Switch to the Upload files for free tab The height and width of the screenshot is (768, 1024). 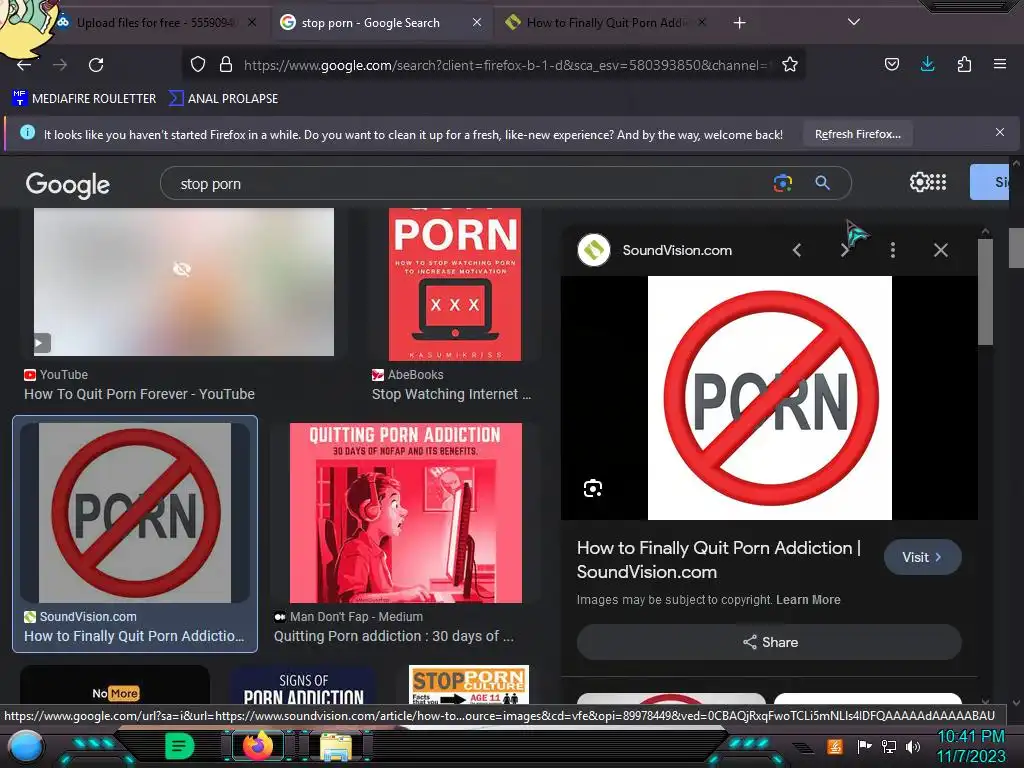[157, 23]
